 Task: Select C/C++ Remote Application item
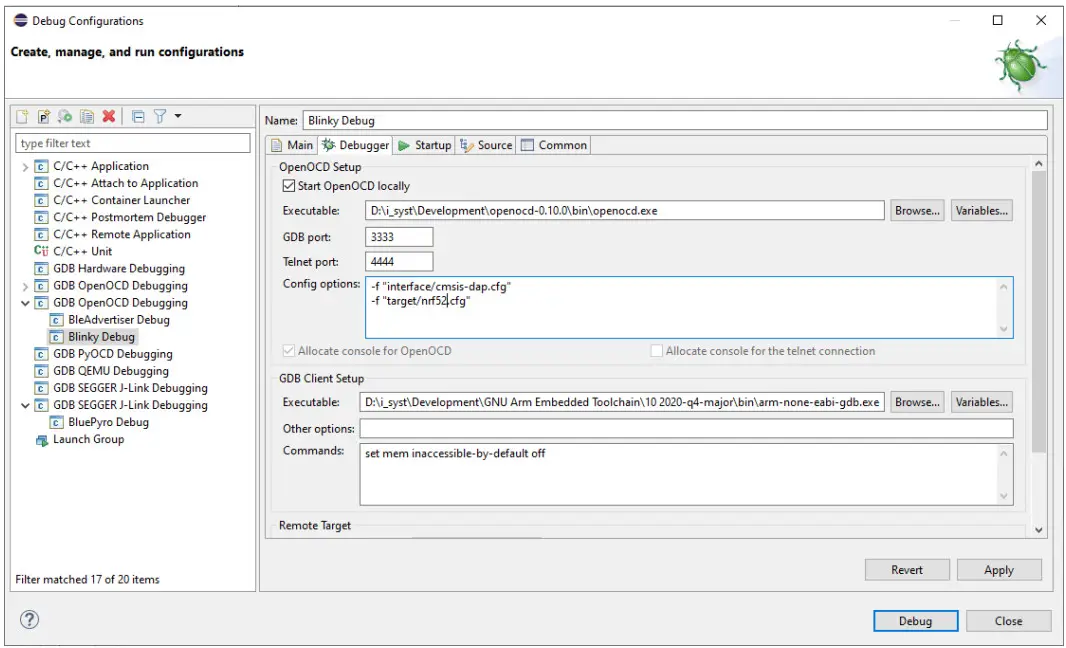tap(122, 234)
